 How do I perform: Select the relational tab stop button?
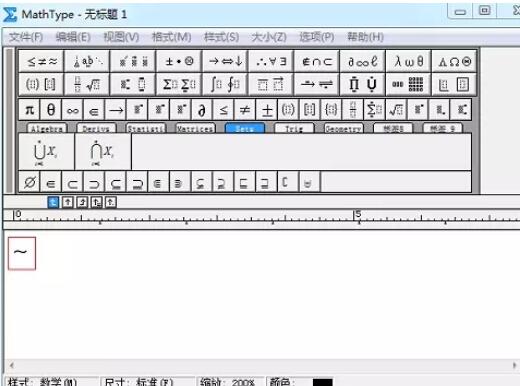point(96,202)
